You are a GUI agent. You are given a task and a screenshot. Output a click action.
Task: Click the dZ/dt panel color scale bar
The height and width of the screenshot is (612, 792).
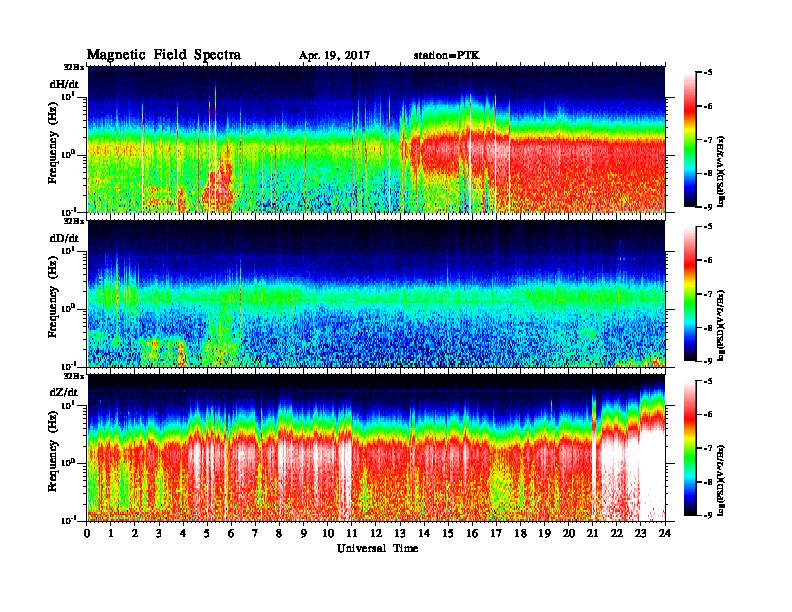click(x=690, y=448)
